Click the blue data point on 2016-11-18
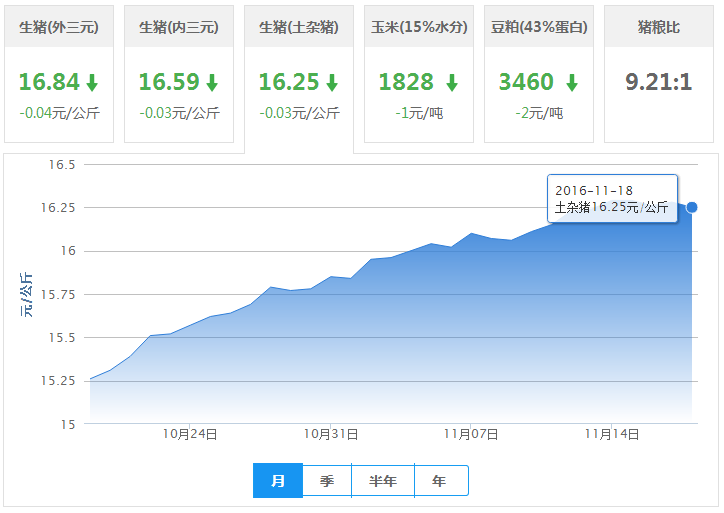 click(692, 207)
